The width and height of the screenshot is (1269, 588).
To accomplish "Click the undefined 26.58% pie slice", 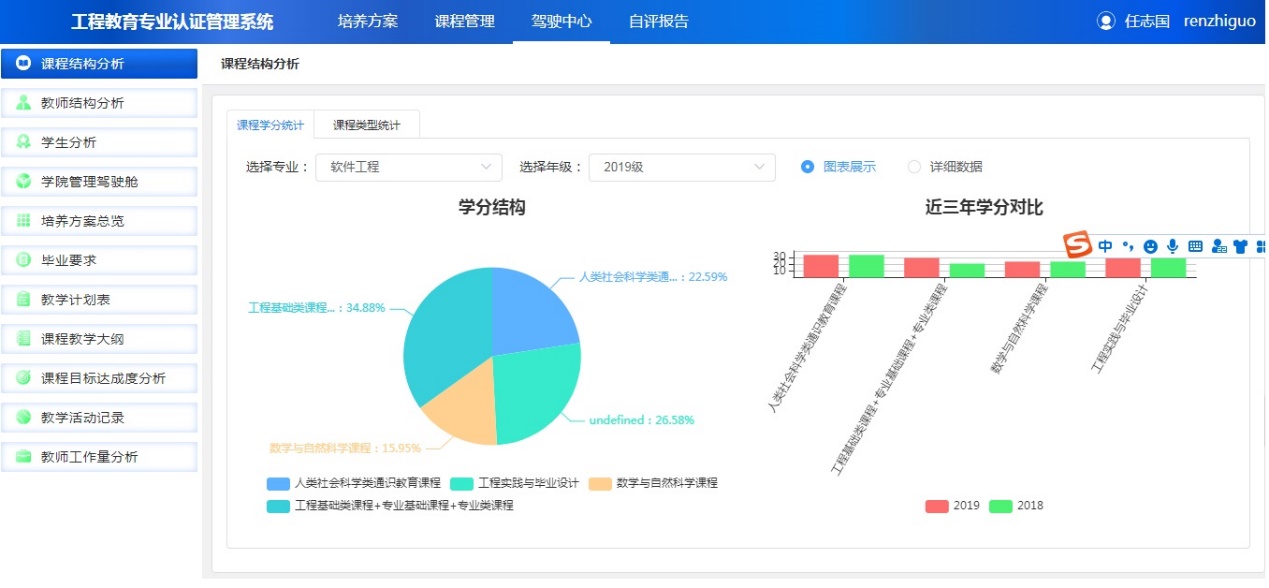I will tap(535, 395).
